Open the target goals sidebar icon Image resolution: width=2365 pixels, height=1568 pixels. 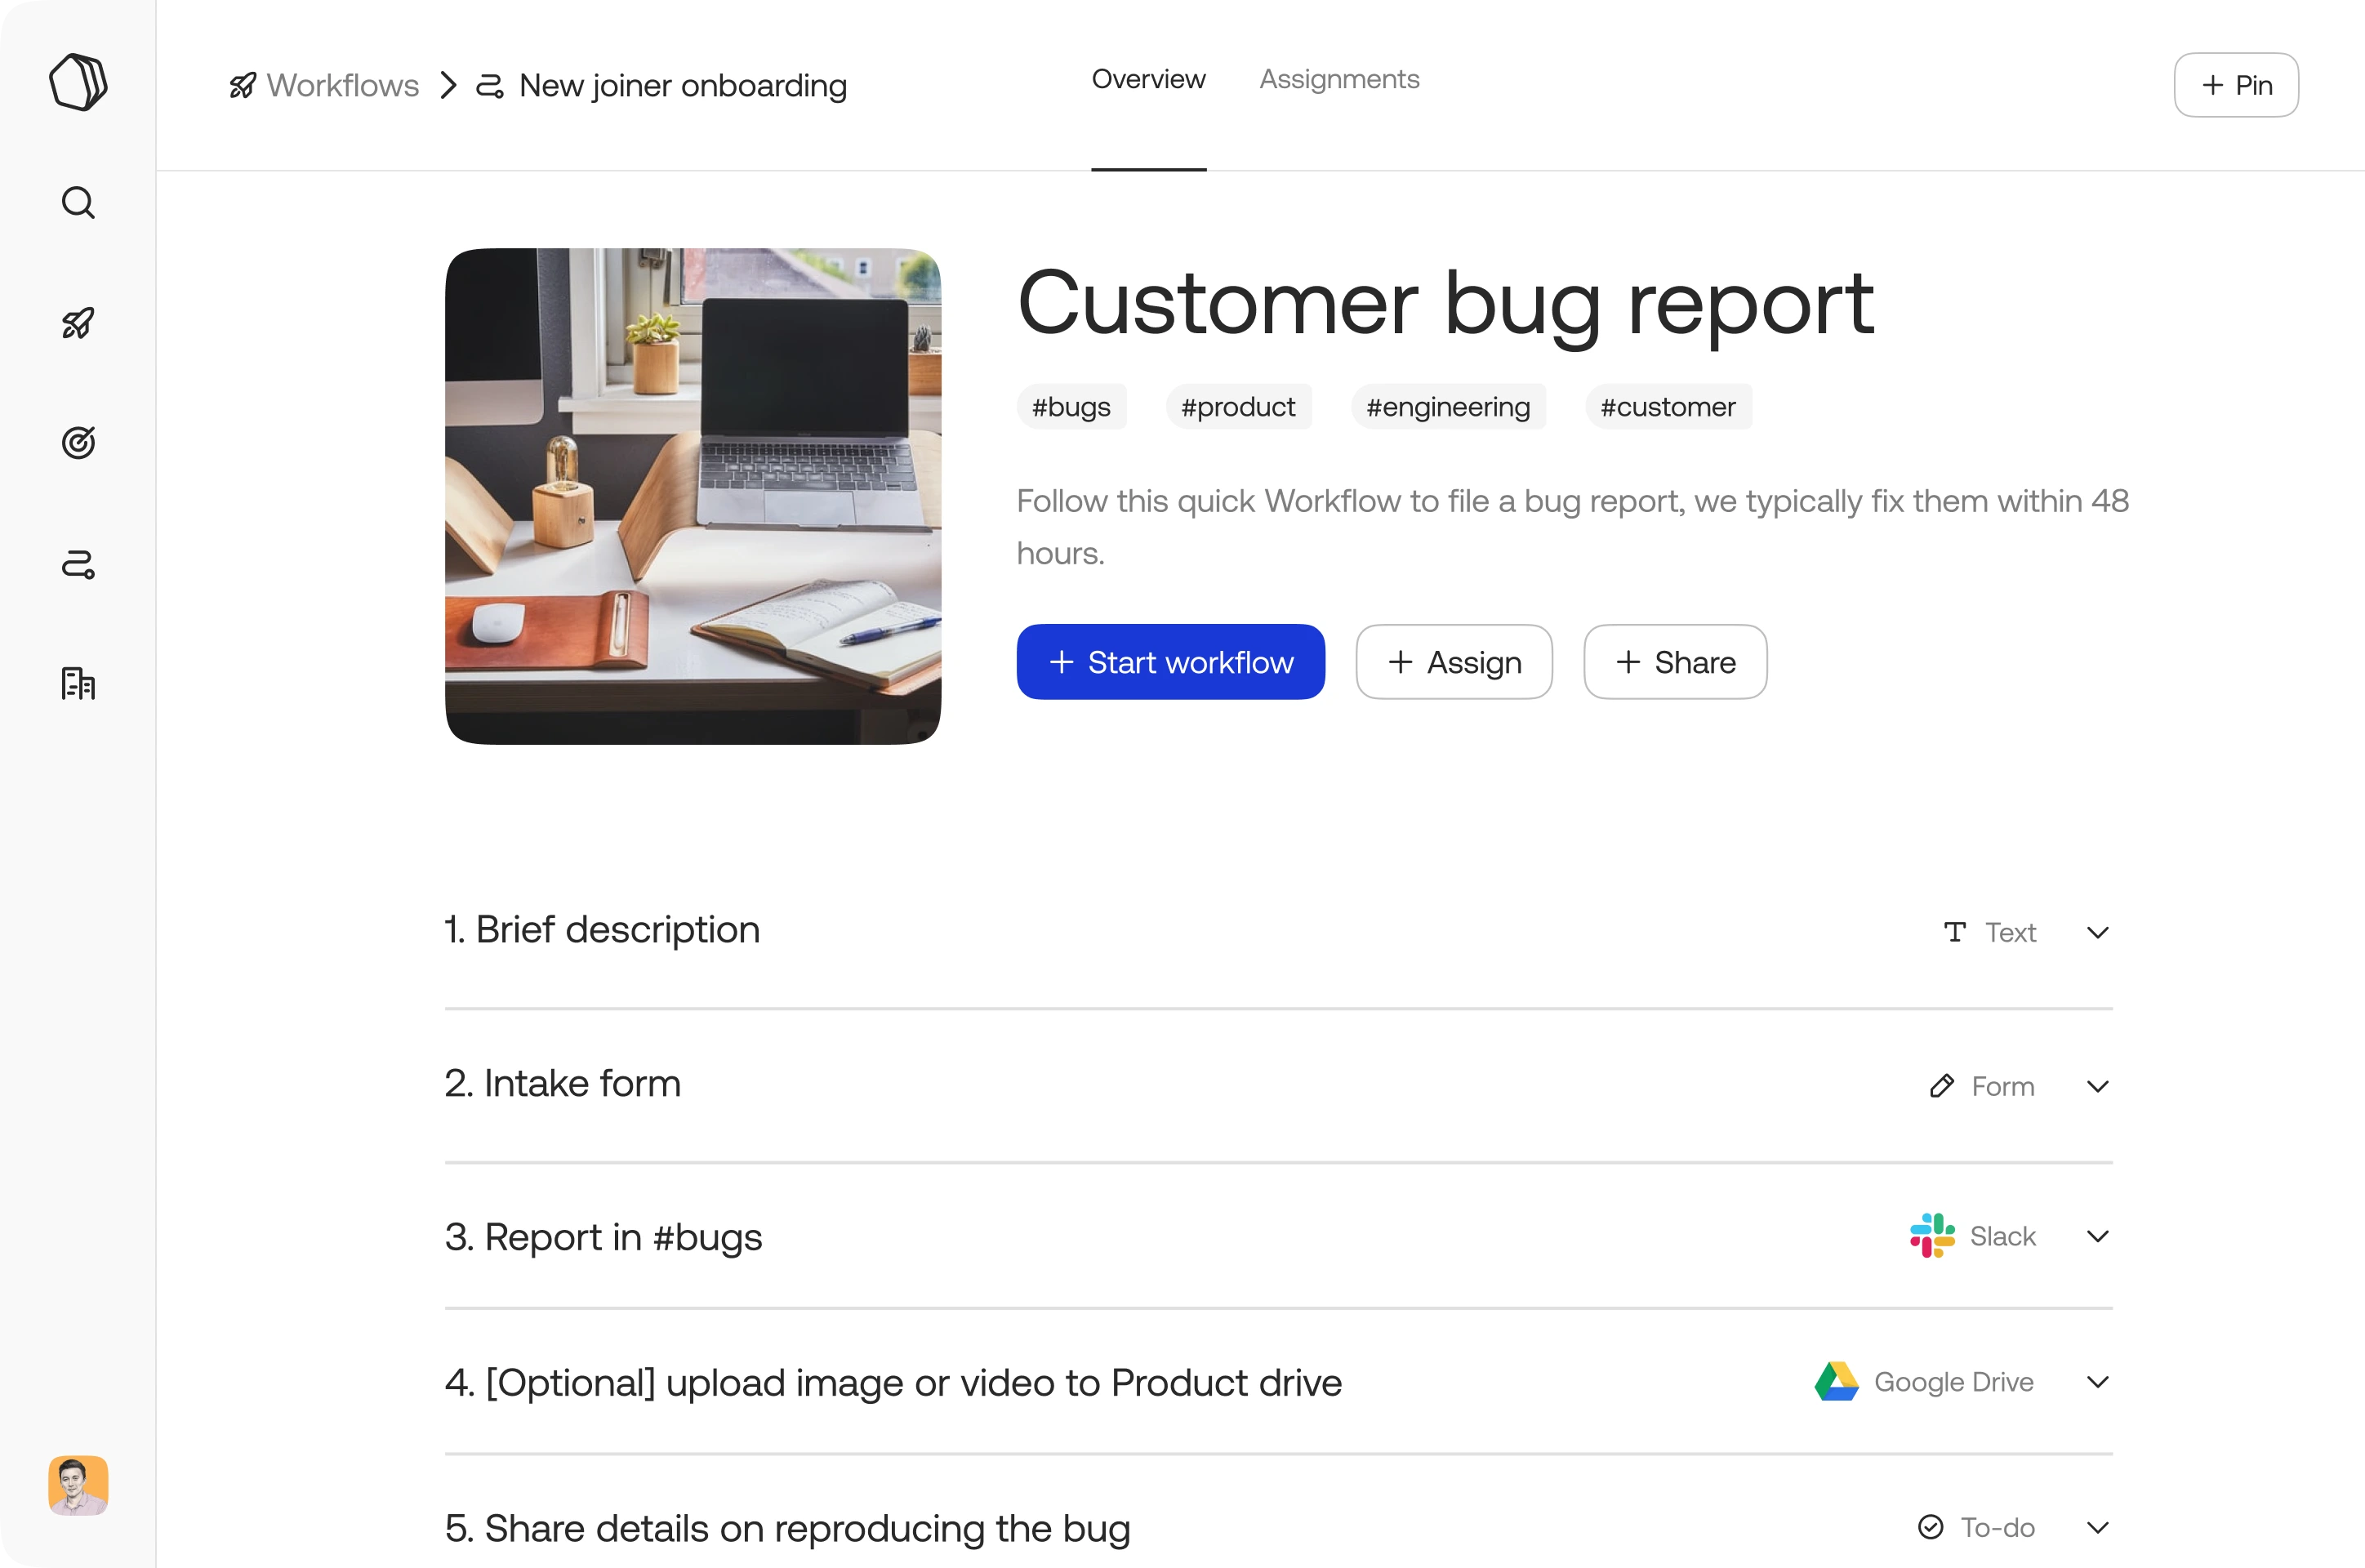click(x=78, y=443)
